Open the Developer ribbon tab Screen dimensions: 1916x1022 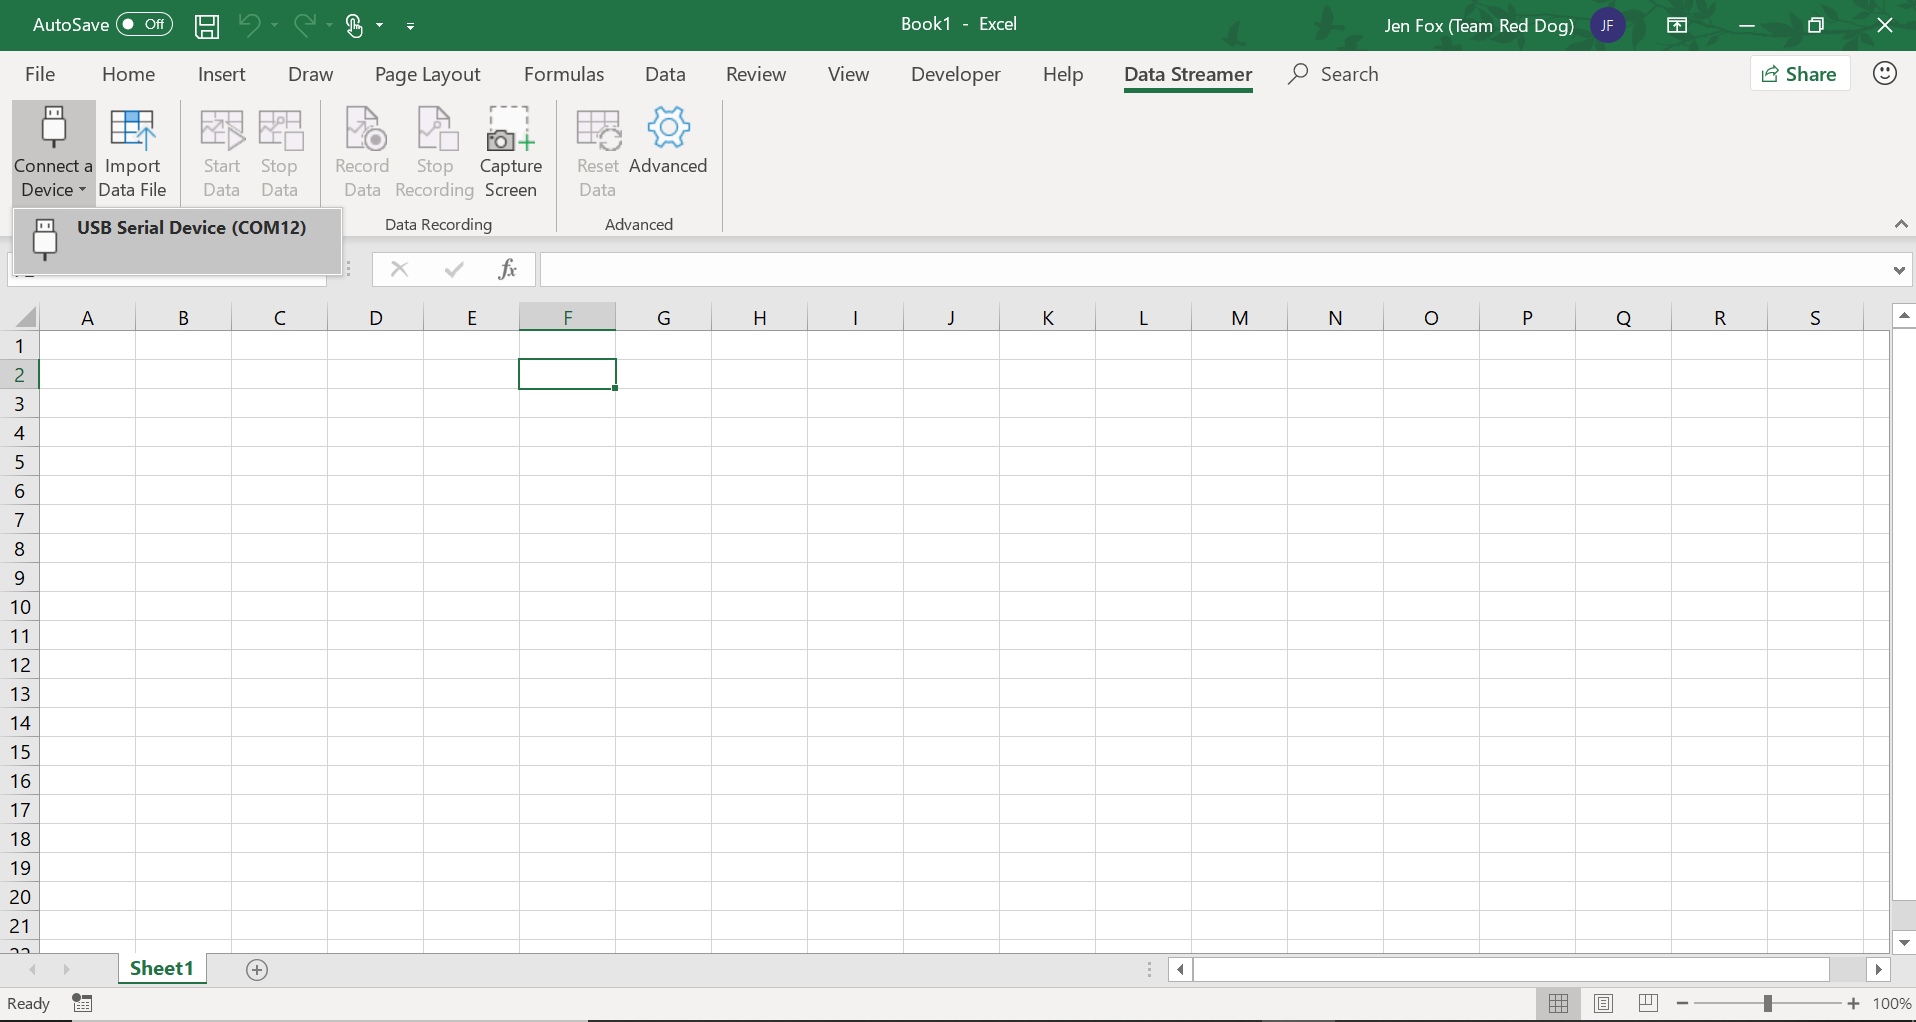955,75
